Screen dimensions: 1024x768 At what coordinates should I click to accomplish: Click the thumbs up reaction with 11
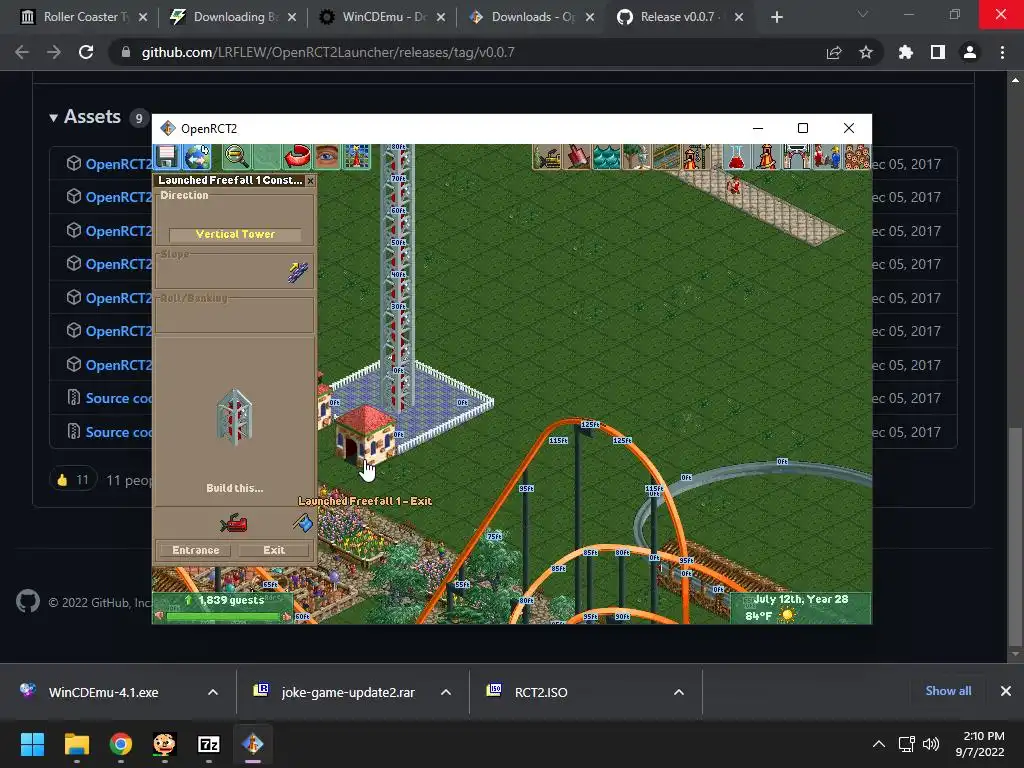[x=73, y=480]
